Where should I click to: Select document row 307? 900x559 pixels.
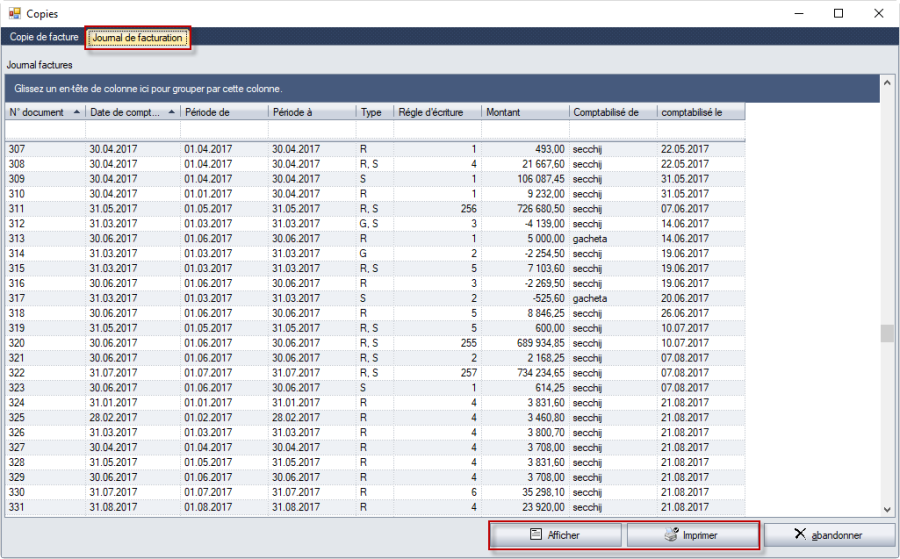pos(375,149)
